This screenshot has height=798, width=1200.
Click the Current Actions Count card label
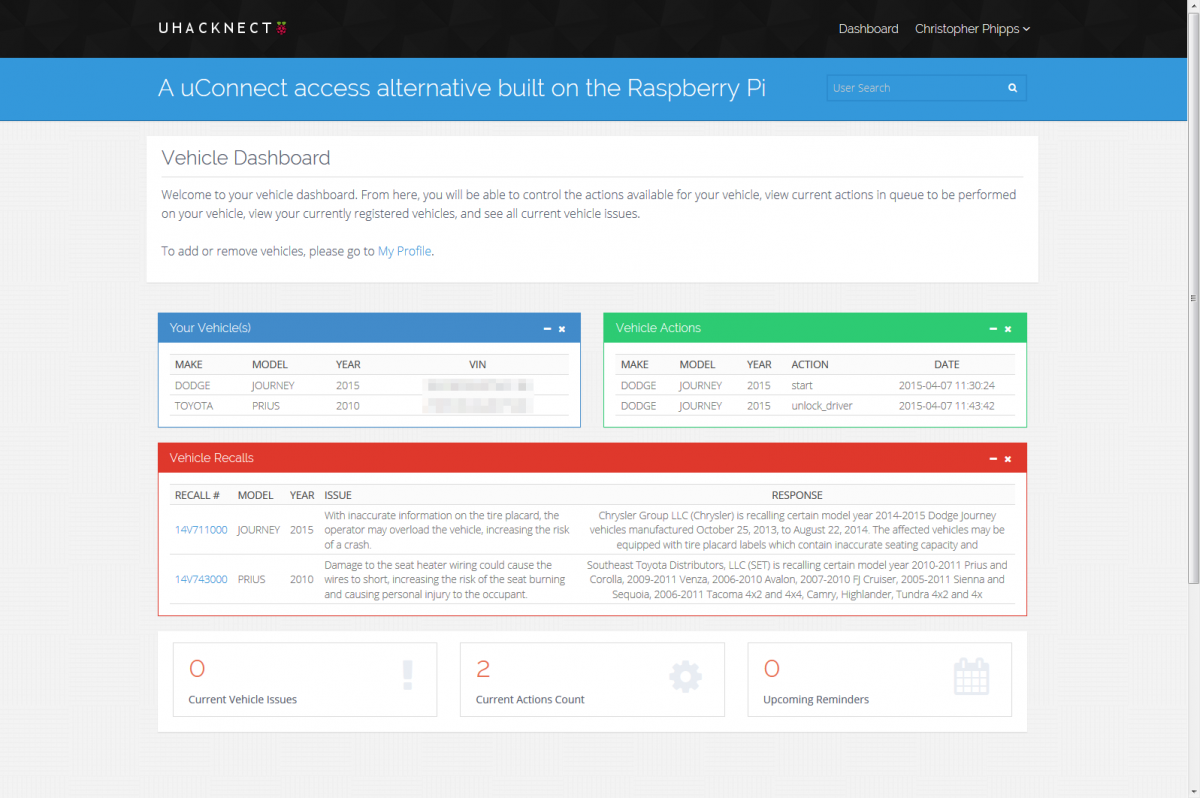tap(530, 699)
